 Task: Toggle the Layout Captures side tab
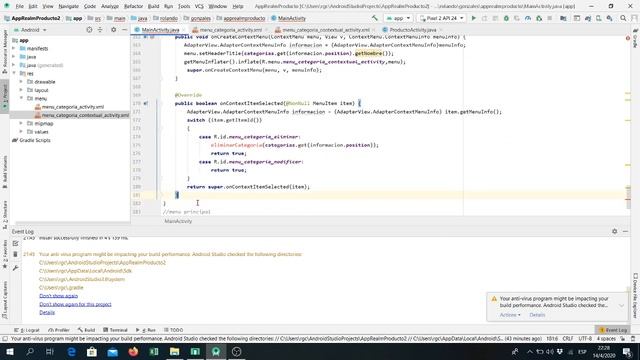coord(5,300)
